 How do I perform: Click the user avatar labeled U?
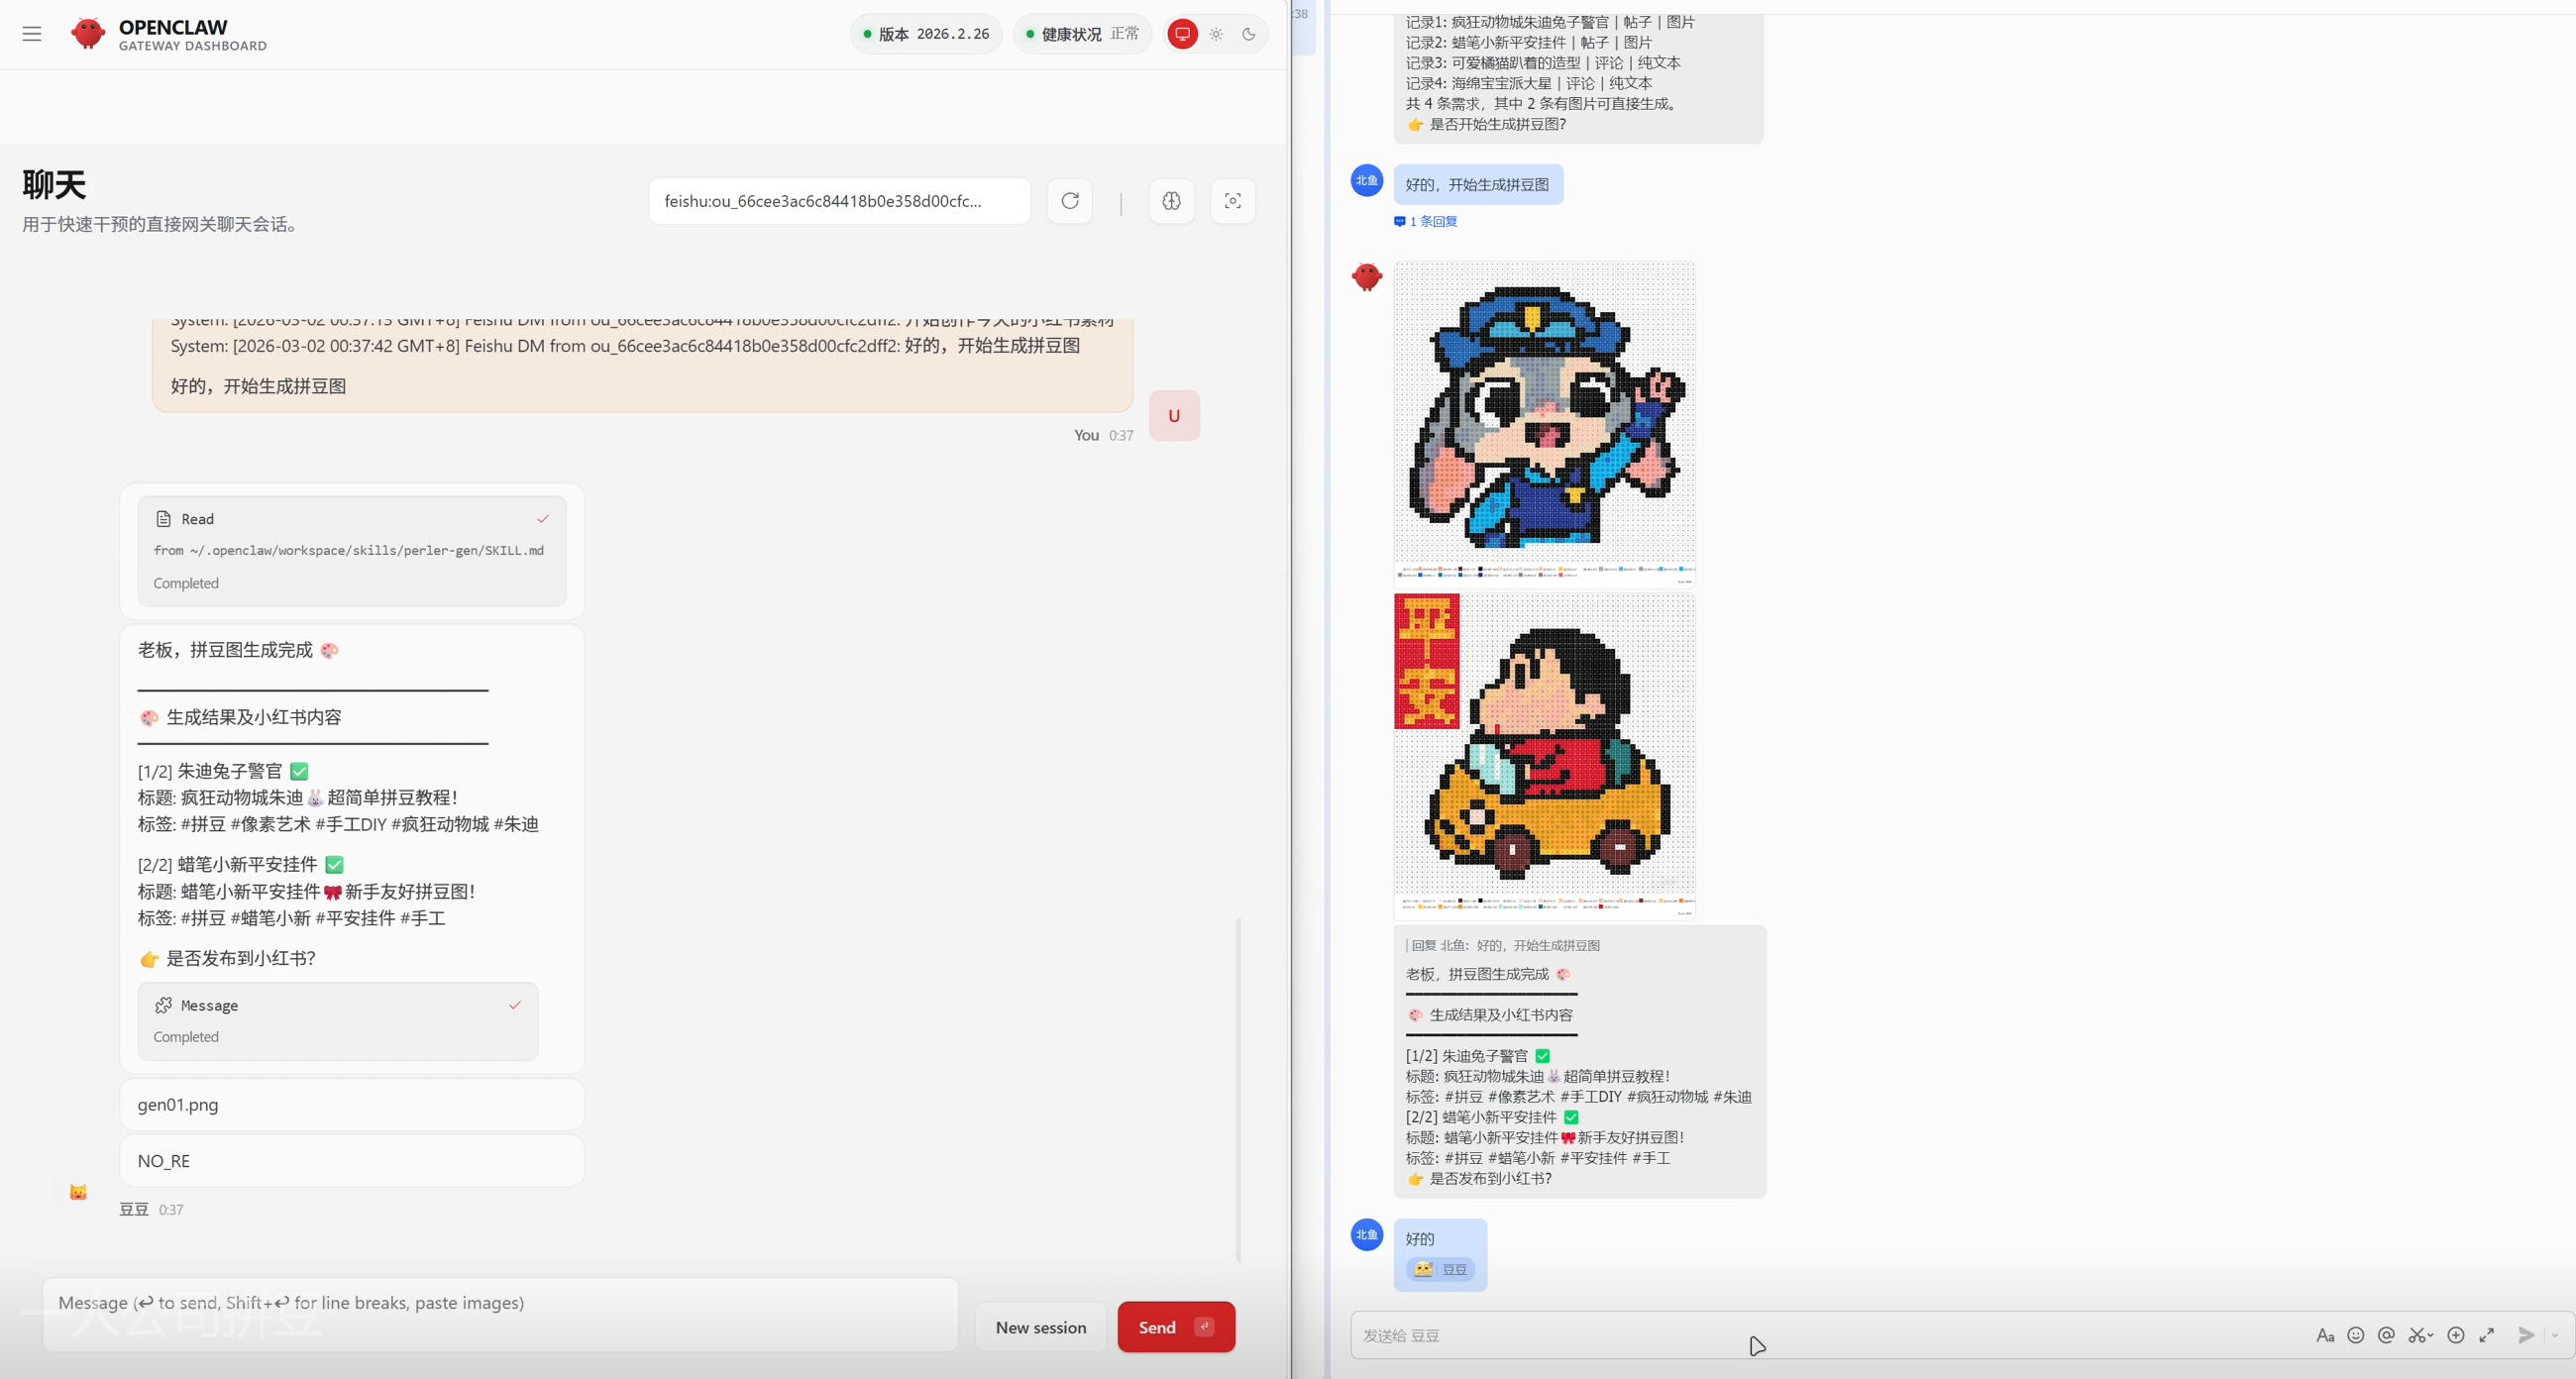pyautogui.click(x=1174, y=416)
